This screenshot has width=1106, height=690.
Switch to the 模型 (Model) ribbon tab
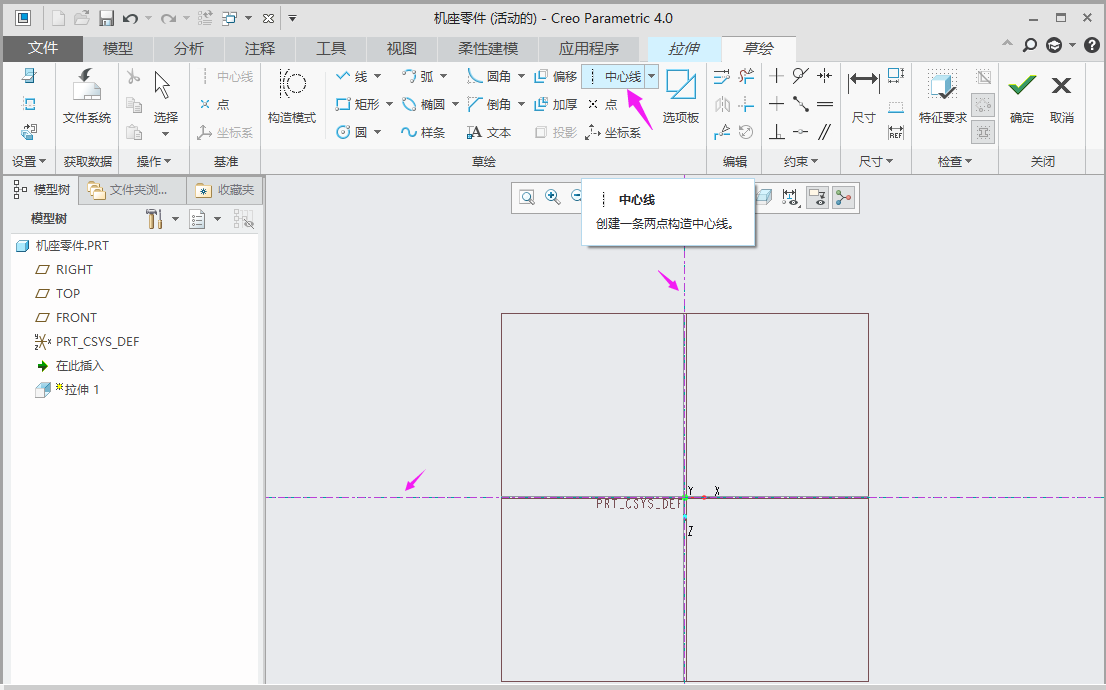118,48
